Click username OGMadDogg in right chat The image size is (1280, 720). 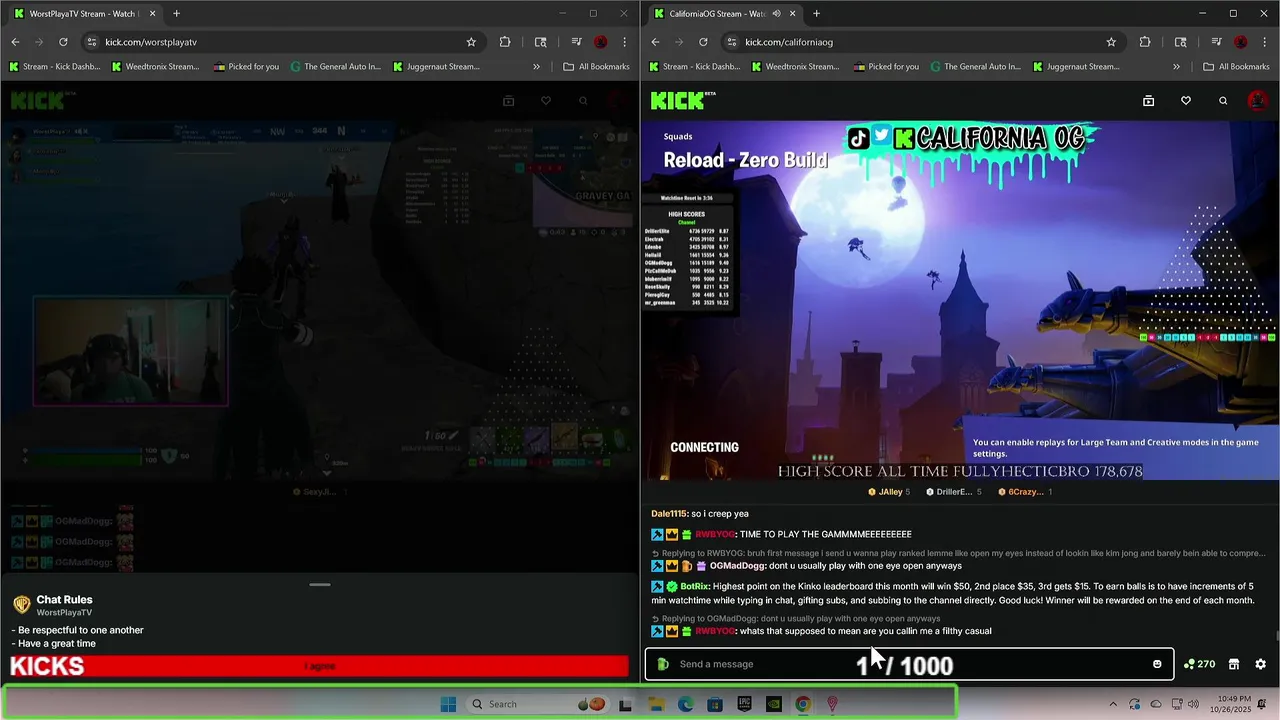[737, 566]
